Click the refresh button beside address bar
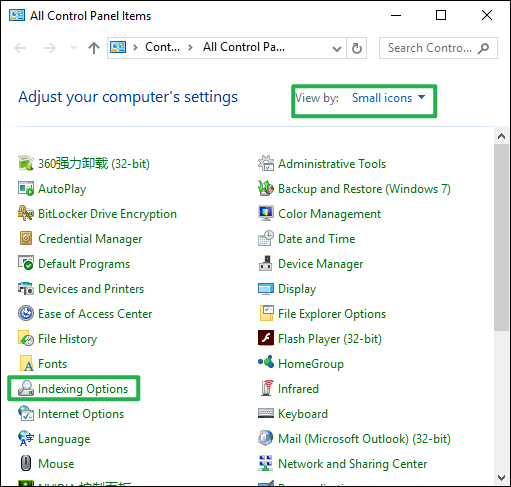The height and width of the screenshot is (487, 511). [x=357, y=48]
